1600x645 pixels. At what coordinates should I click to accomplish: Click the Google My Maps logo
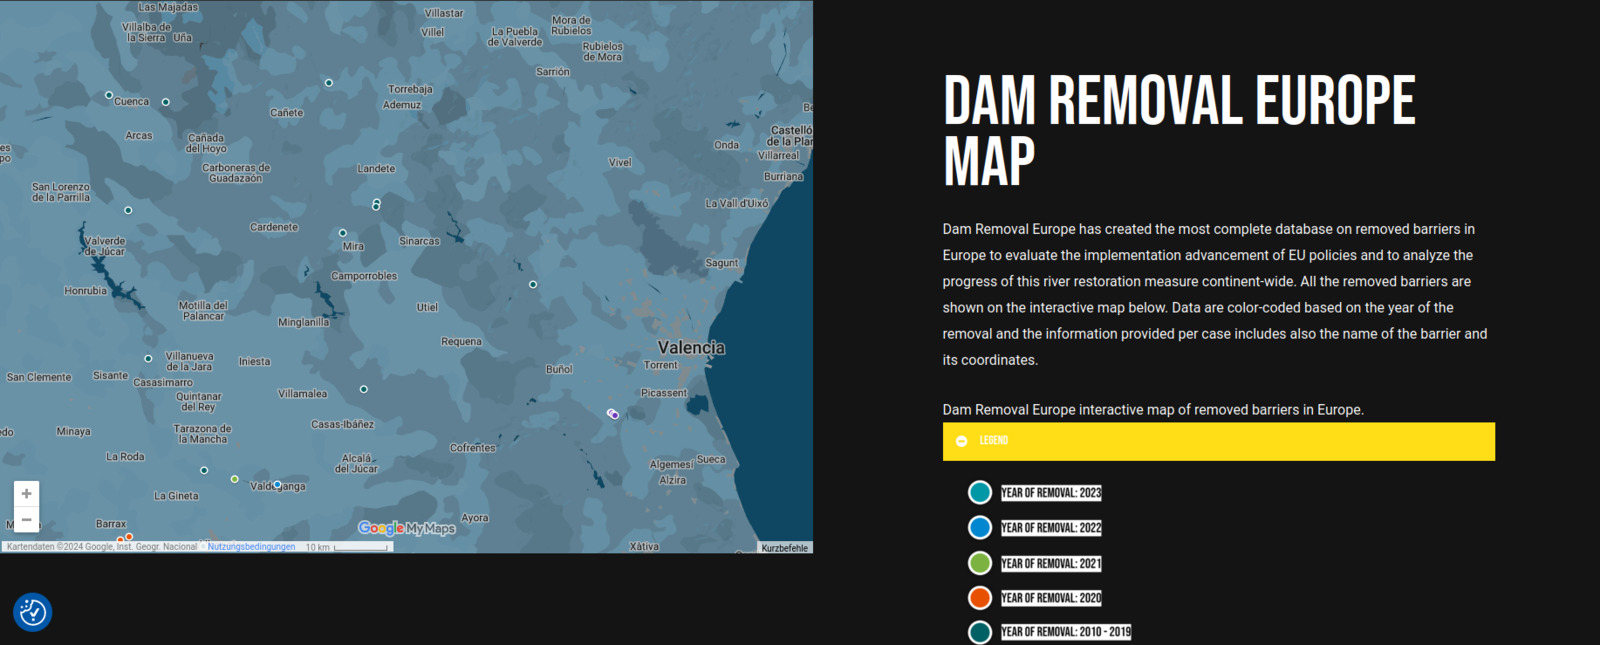(x=406, y=528)
